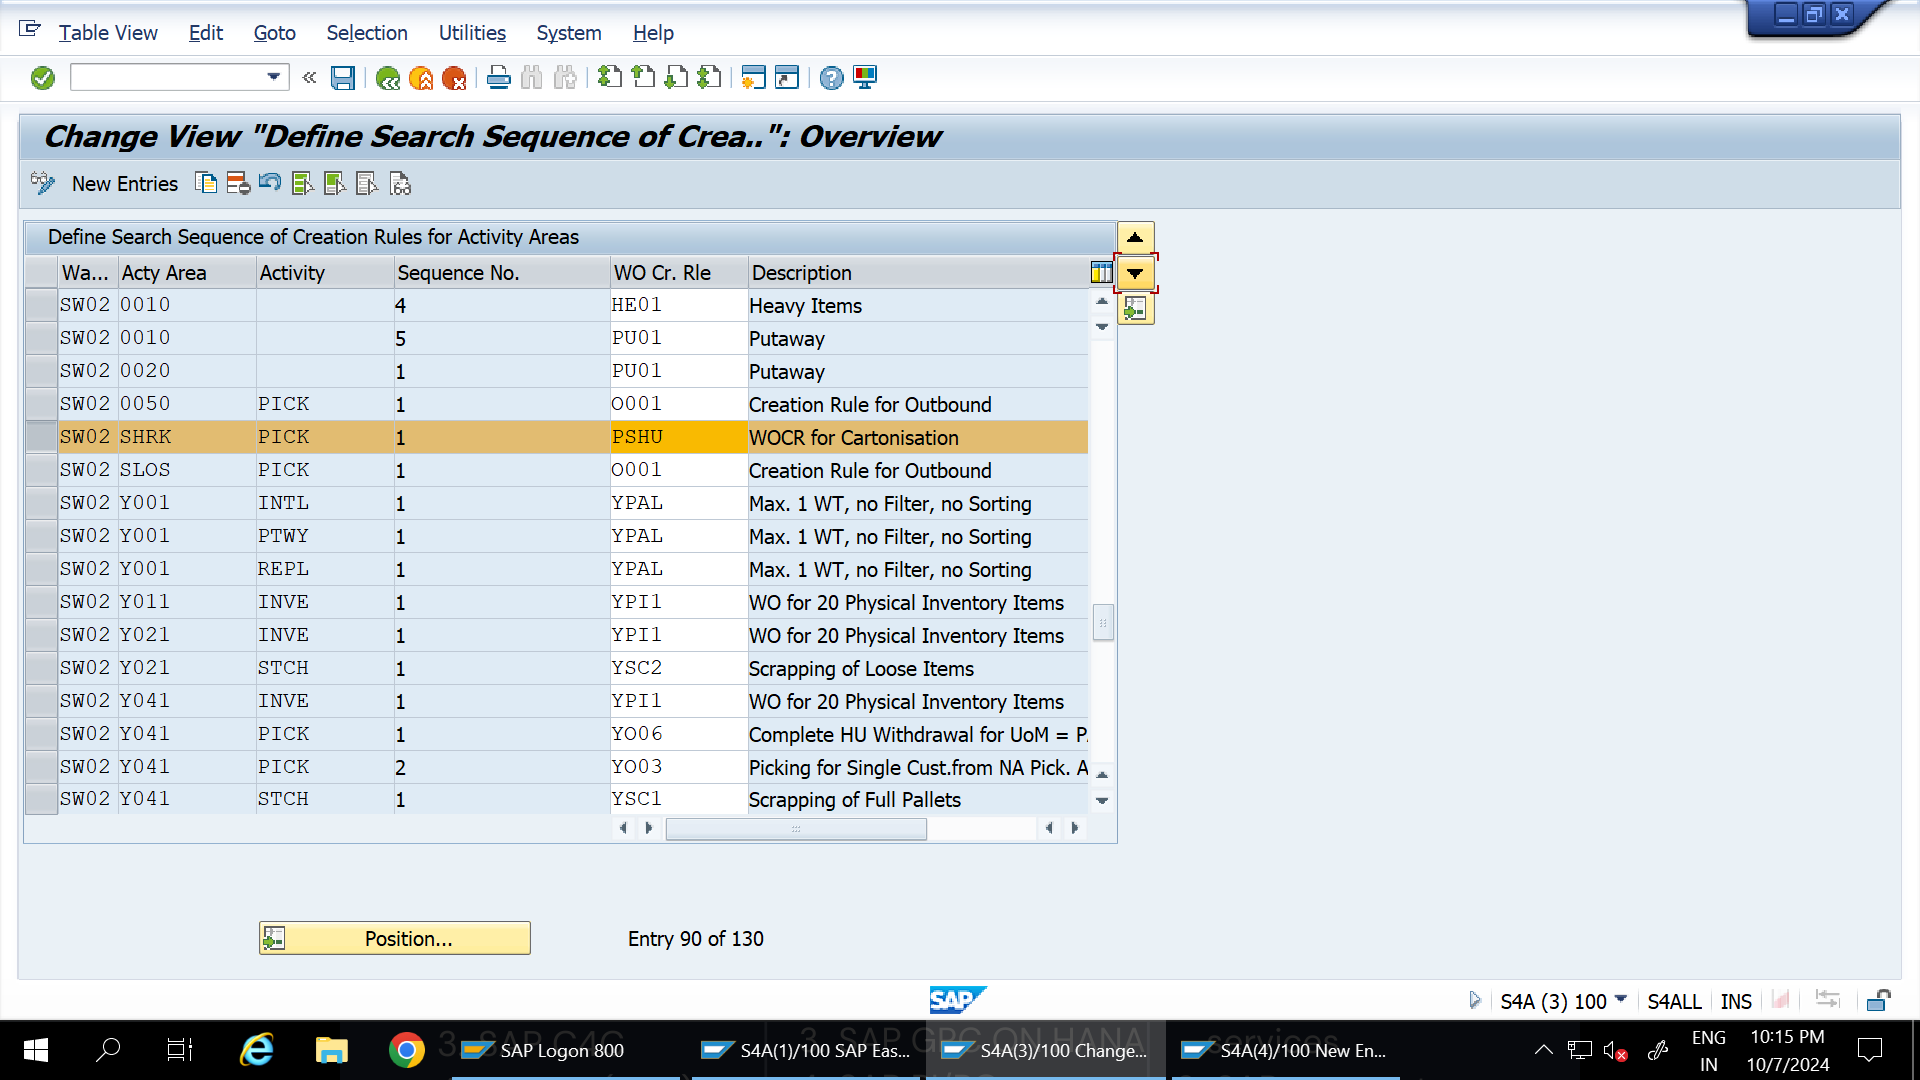Click the green Back arrow icon
This screenshot has width=1920, height=1080.
(388, 78)
